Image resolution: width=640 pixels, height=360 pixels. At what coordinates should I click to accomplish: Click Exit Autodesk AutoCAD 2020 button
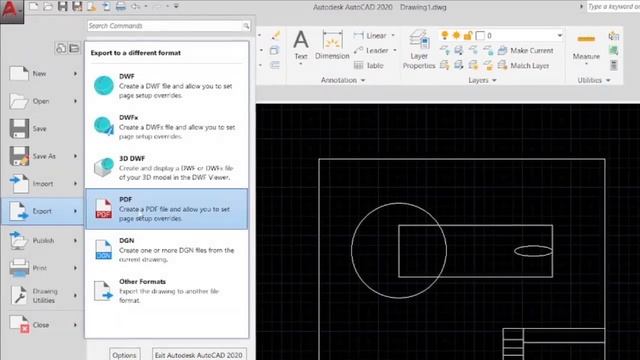tap(199, 355)
